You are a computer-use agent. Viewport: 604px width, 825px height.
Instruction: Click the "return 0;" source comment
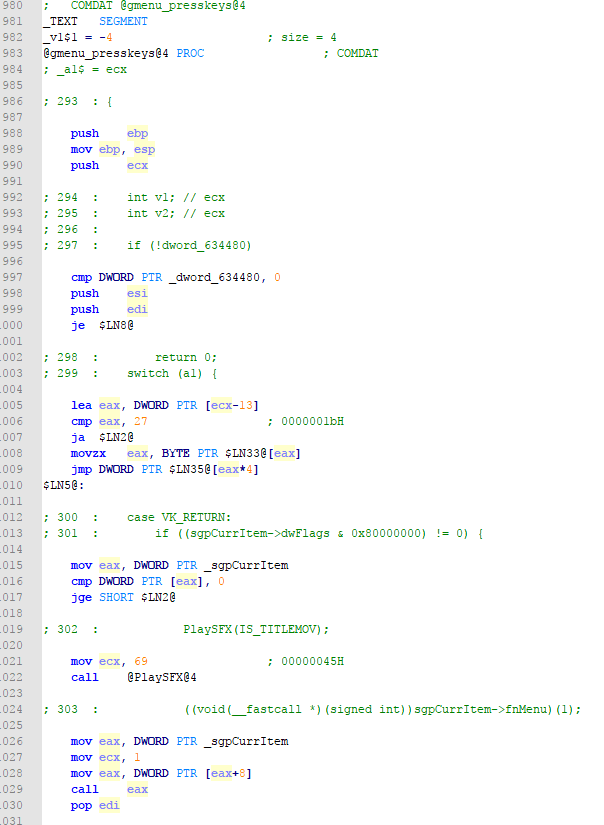(x=186, y=358)
